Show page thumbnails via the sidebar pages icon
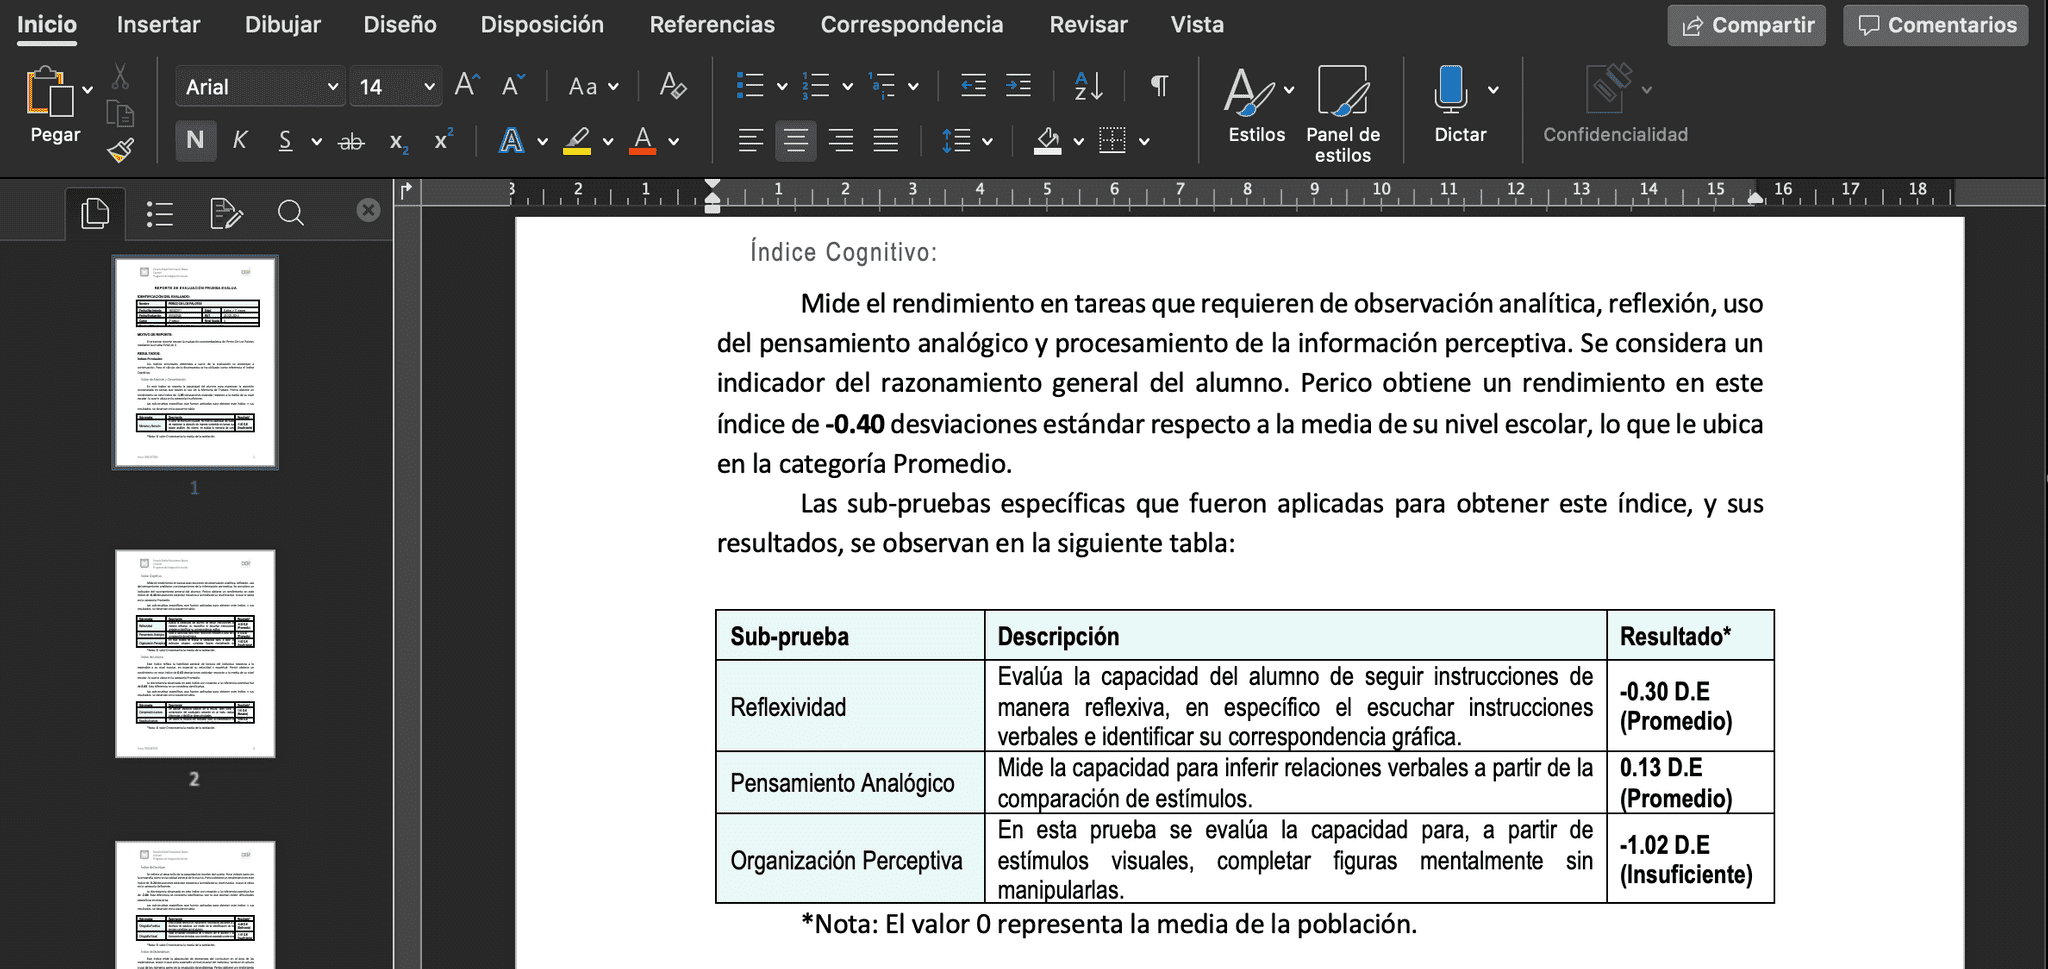 click(x=96, y=212)
